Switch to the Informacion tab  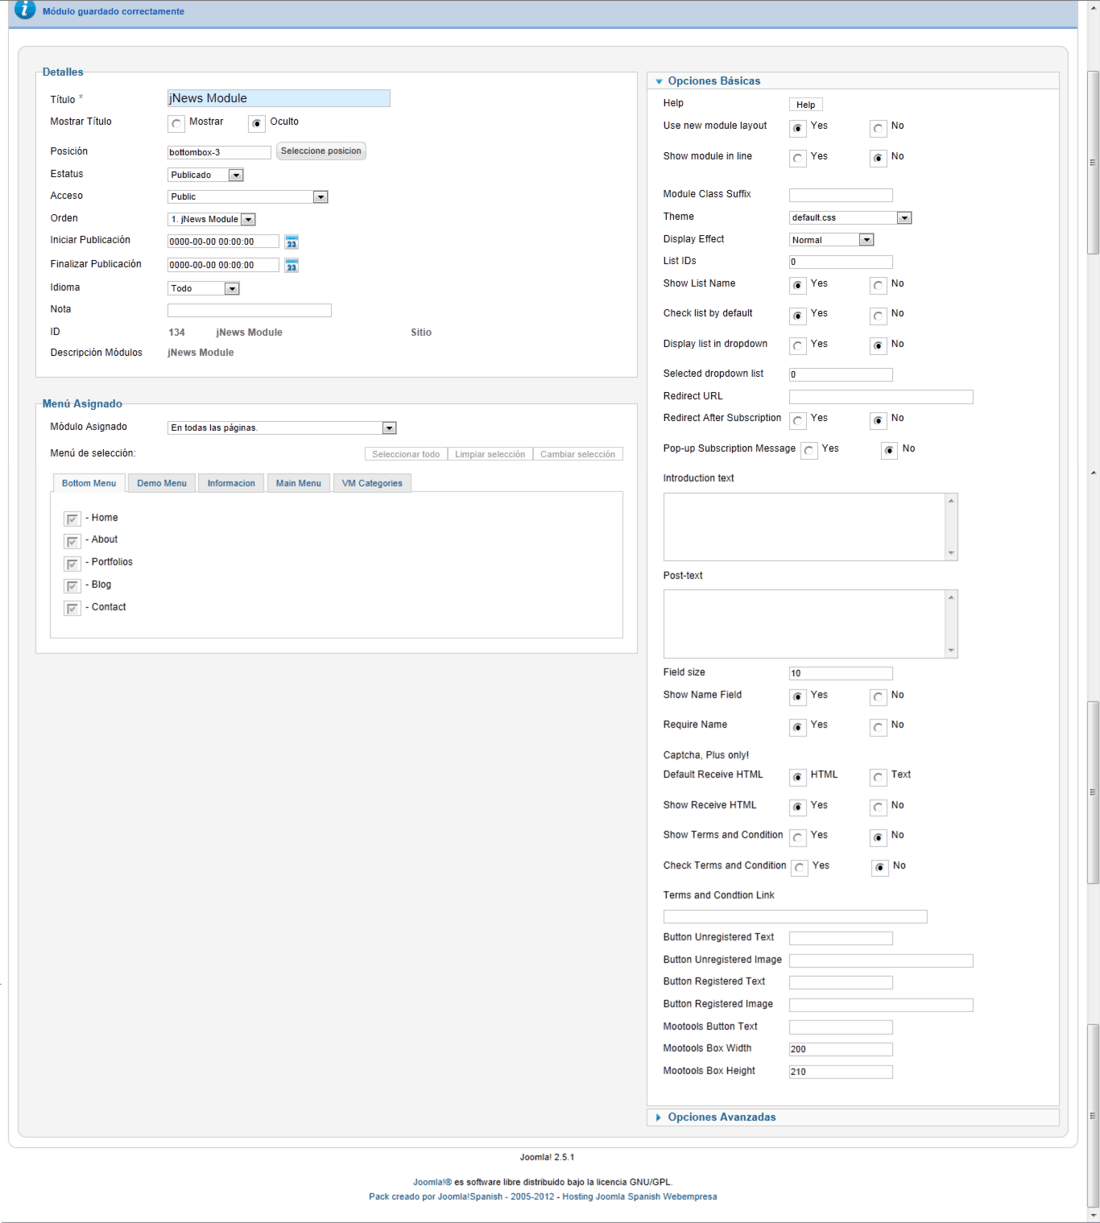[x=231, y=483]
